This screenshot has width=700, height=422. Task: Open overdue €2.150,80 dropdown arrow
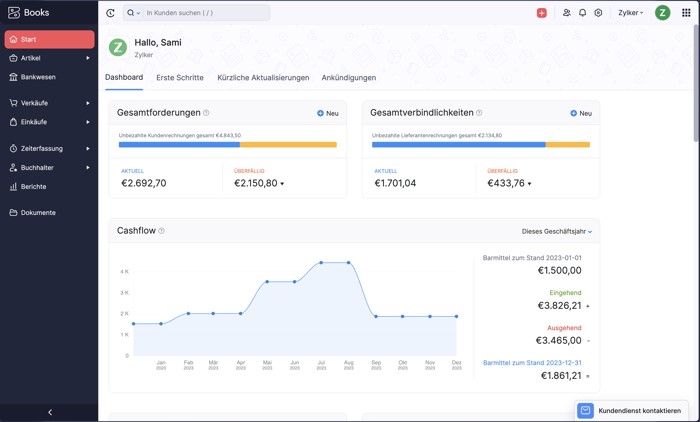coord(282,184)
